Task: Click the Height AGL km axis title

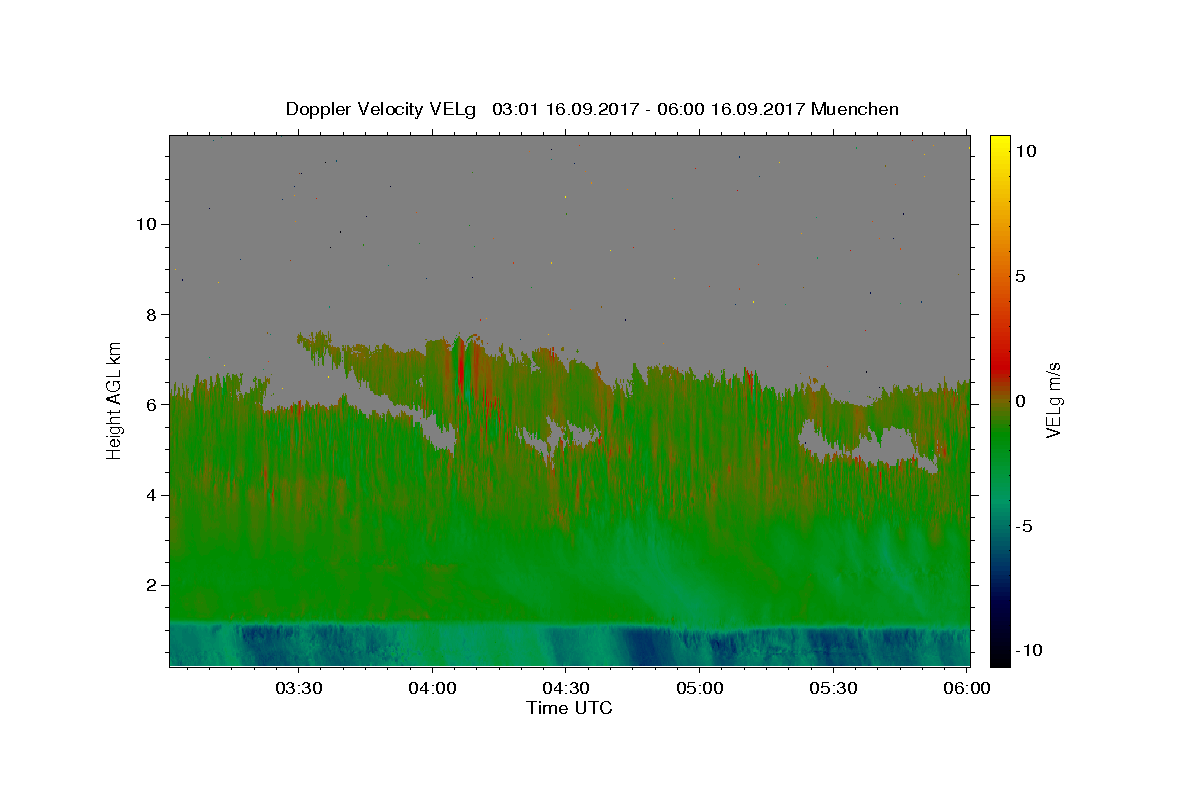Action: click(x=114, y=400)
